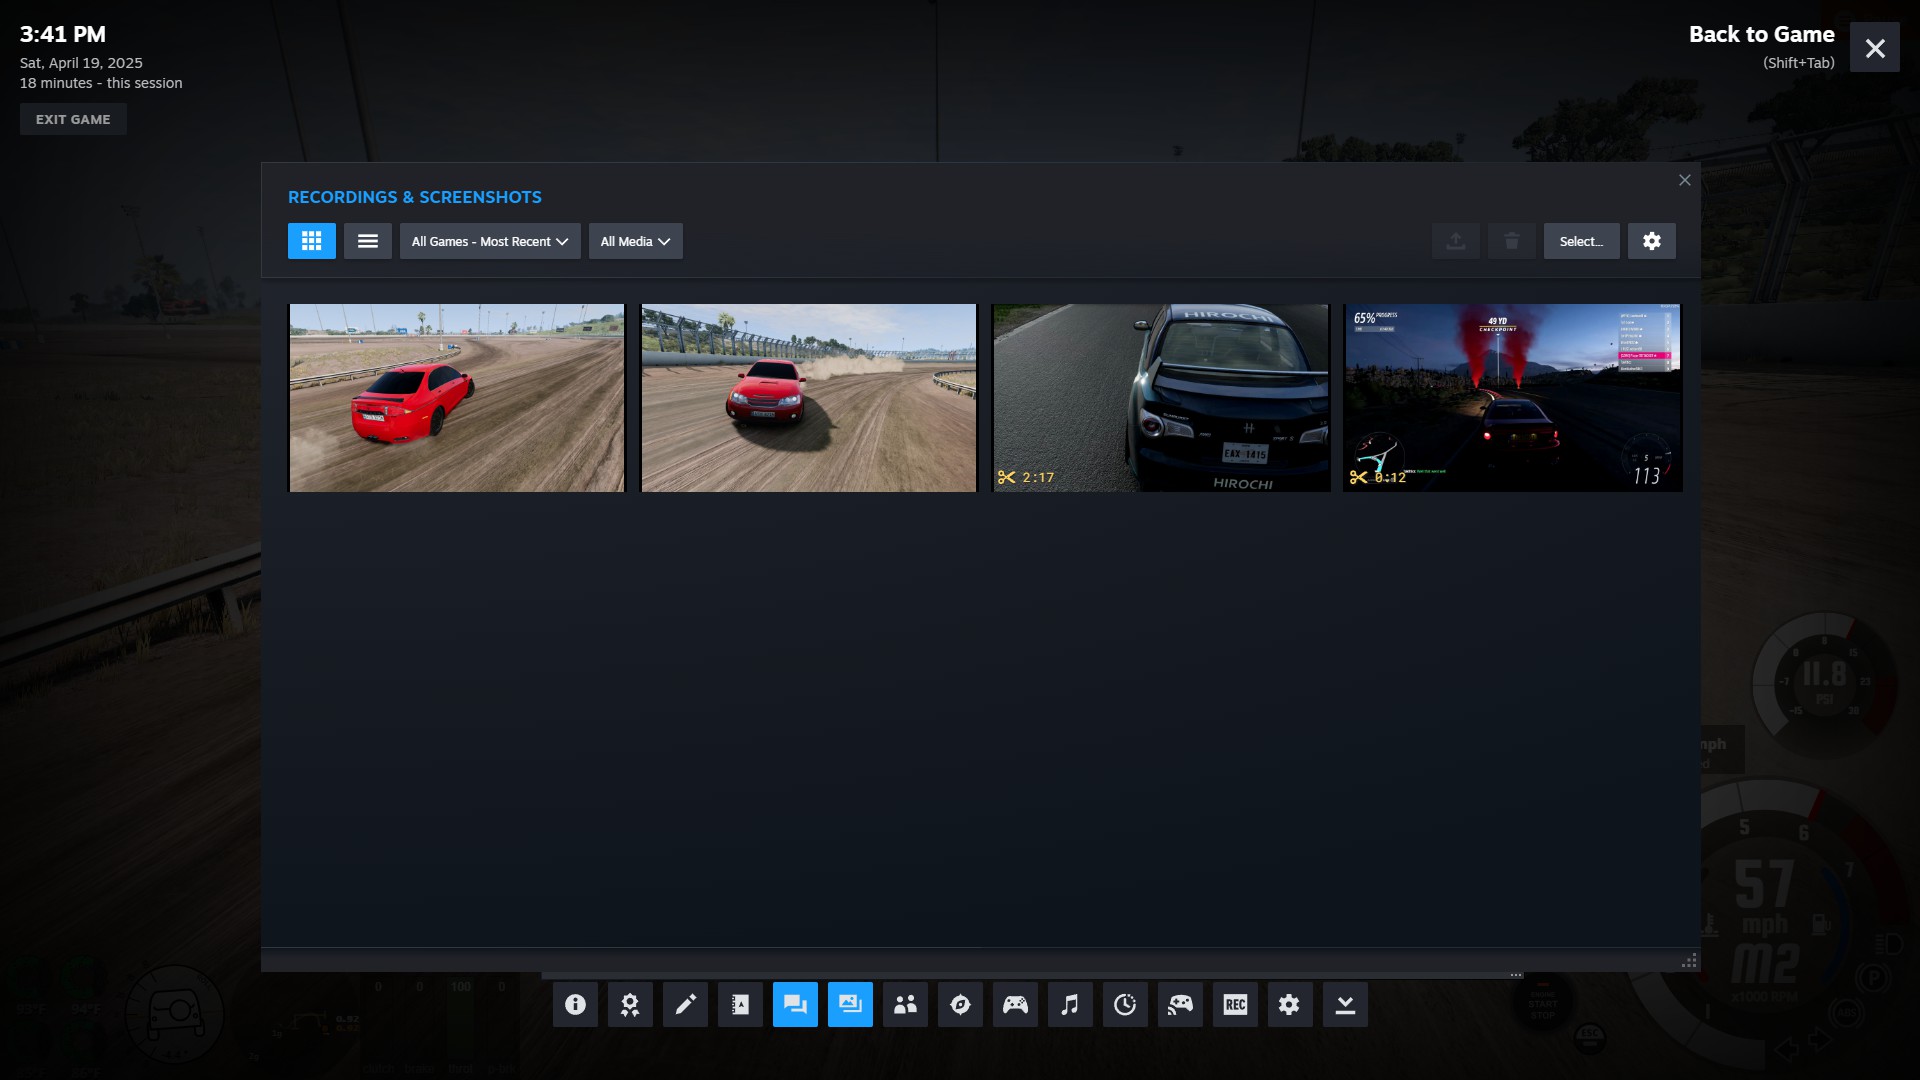Click the '18 minutes - this session' text
Screen dimensions: 1920x1080
click(x=101, y=83)
